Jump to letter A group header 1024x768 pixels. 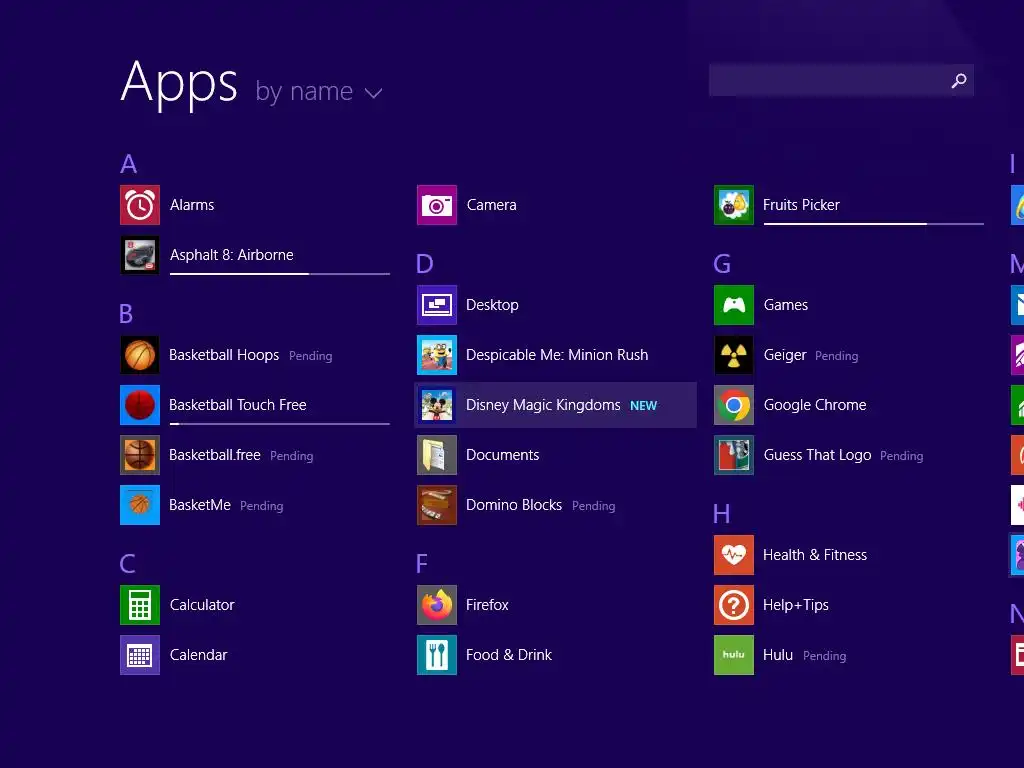(129, 164)
